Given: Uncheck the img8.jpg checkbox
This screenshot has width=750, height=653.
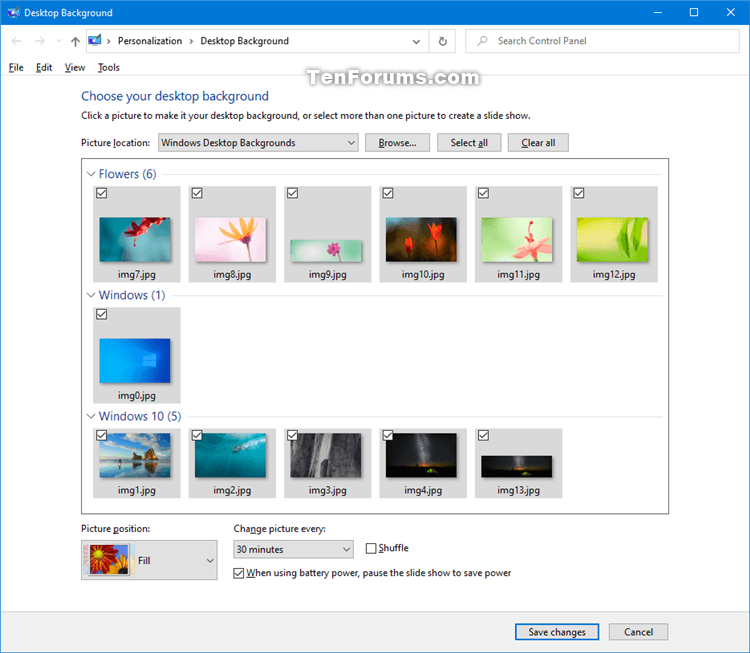Looking at the screenshot, I should coord(197,193).
